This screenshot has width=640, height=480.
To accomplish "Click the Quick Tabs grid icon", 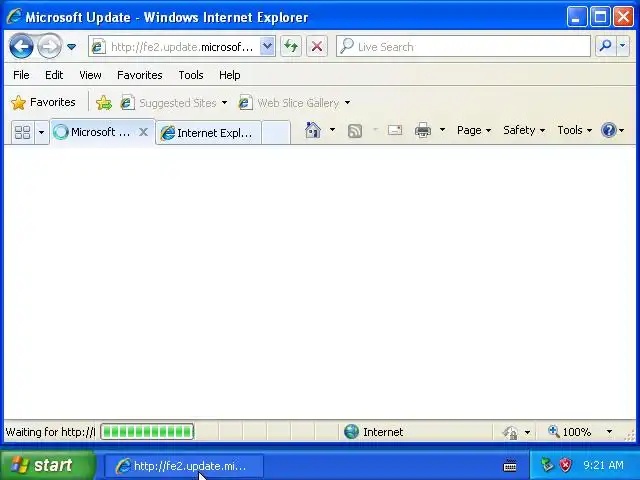I will pyautogui.click(x=22, y=132).
